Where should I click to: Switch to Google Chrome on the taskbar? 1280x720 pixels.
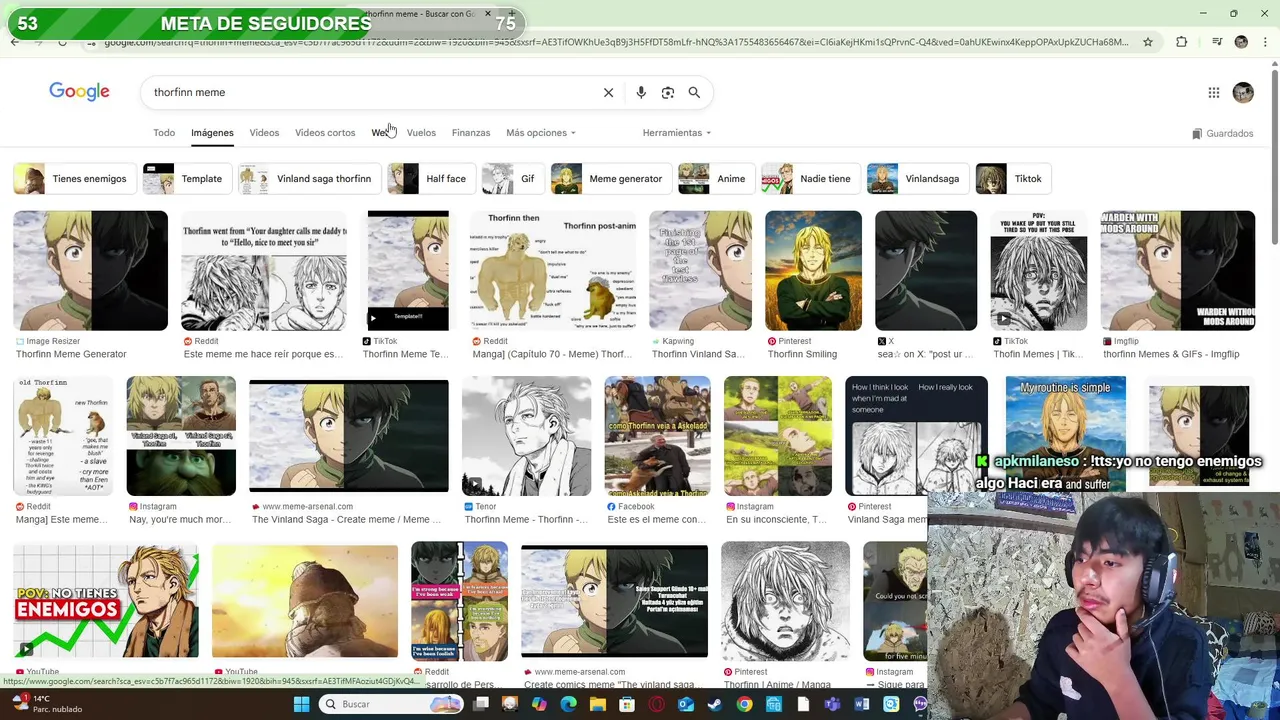tap(744, 704)
